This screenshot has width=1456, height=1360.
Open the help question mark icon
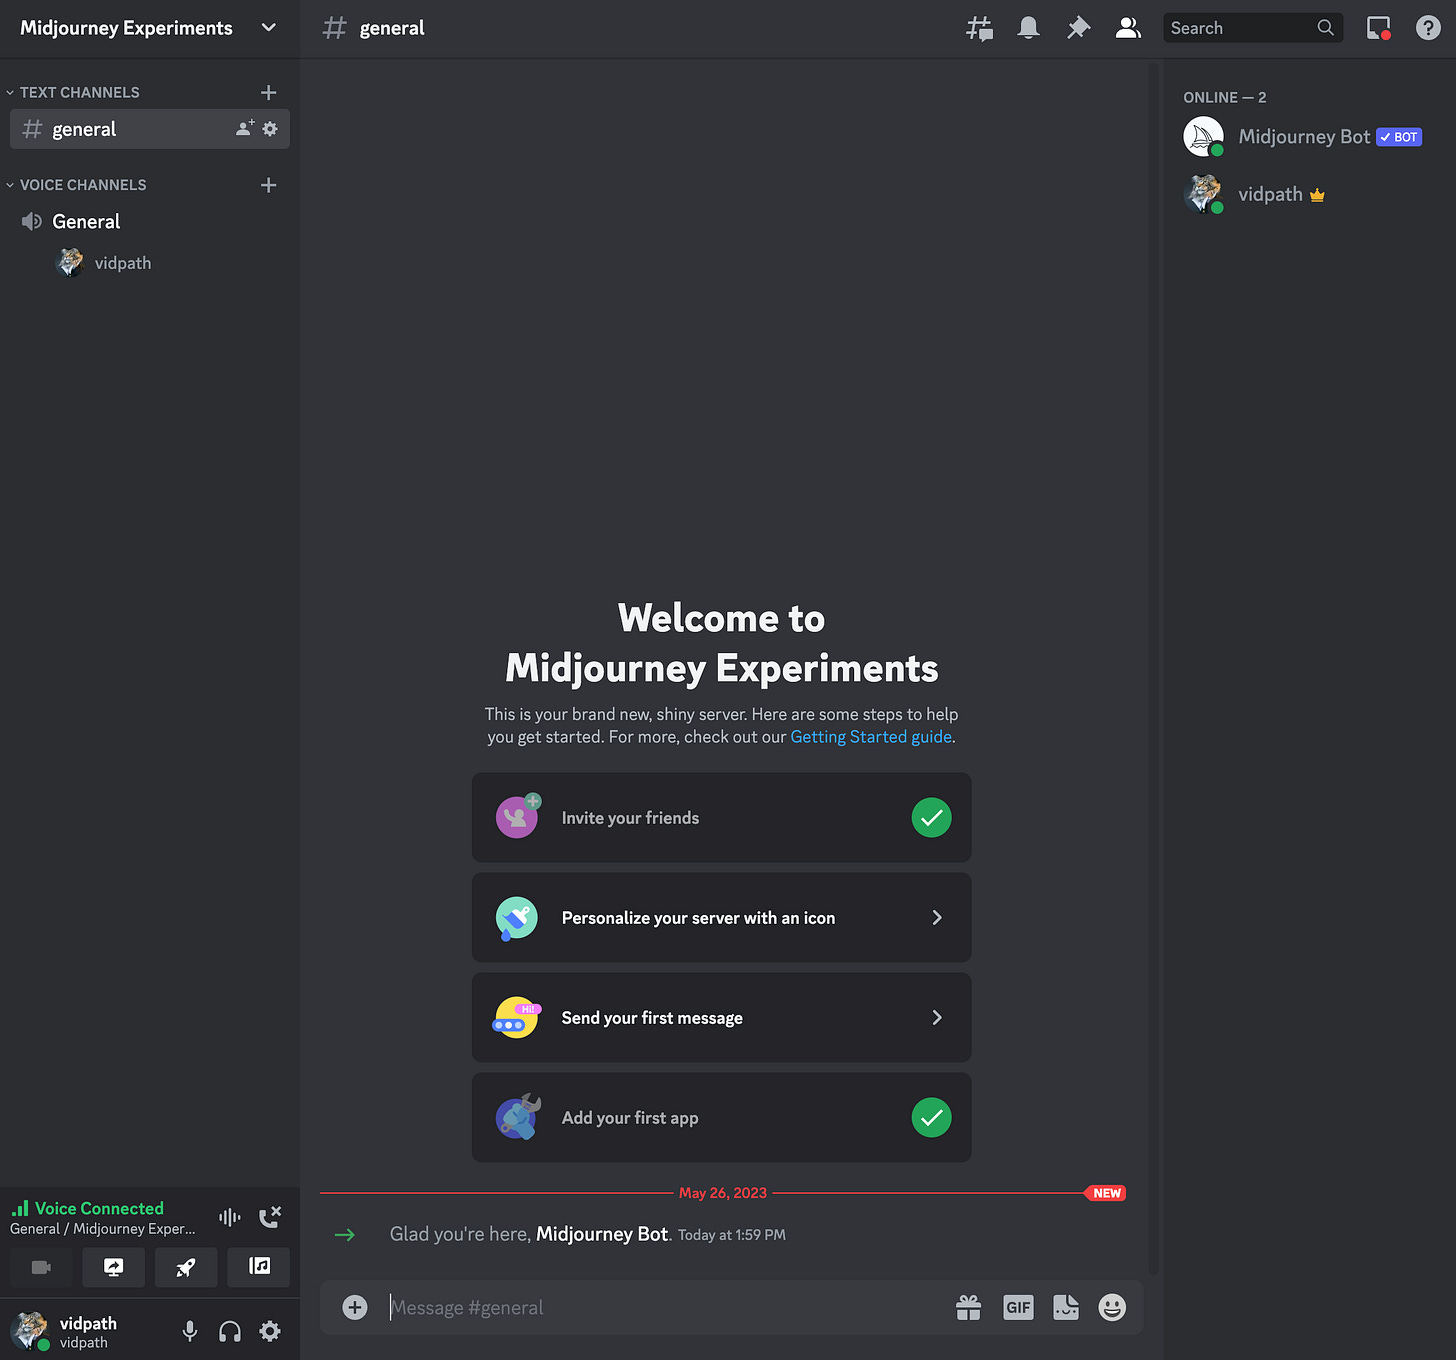(x=1428, y=28)
